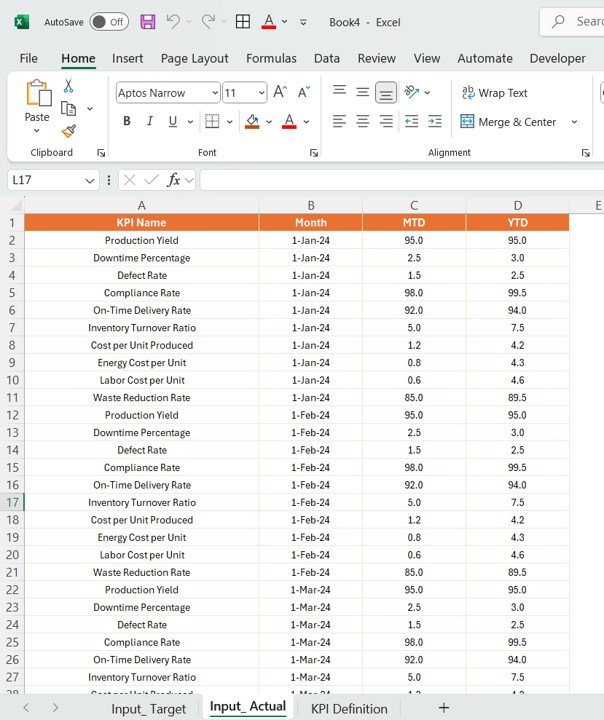Toggle Bottom Align button

tap(386, 92)
